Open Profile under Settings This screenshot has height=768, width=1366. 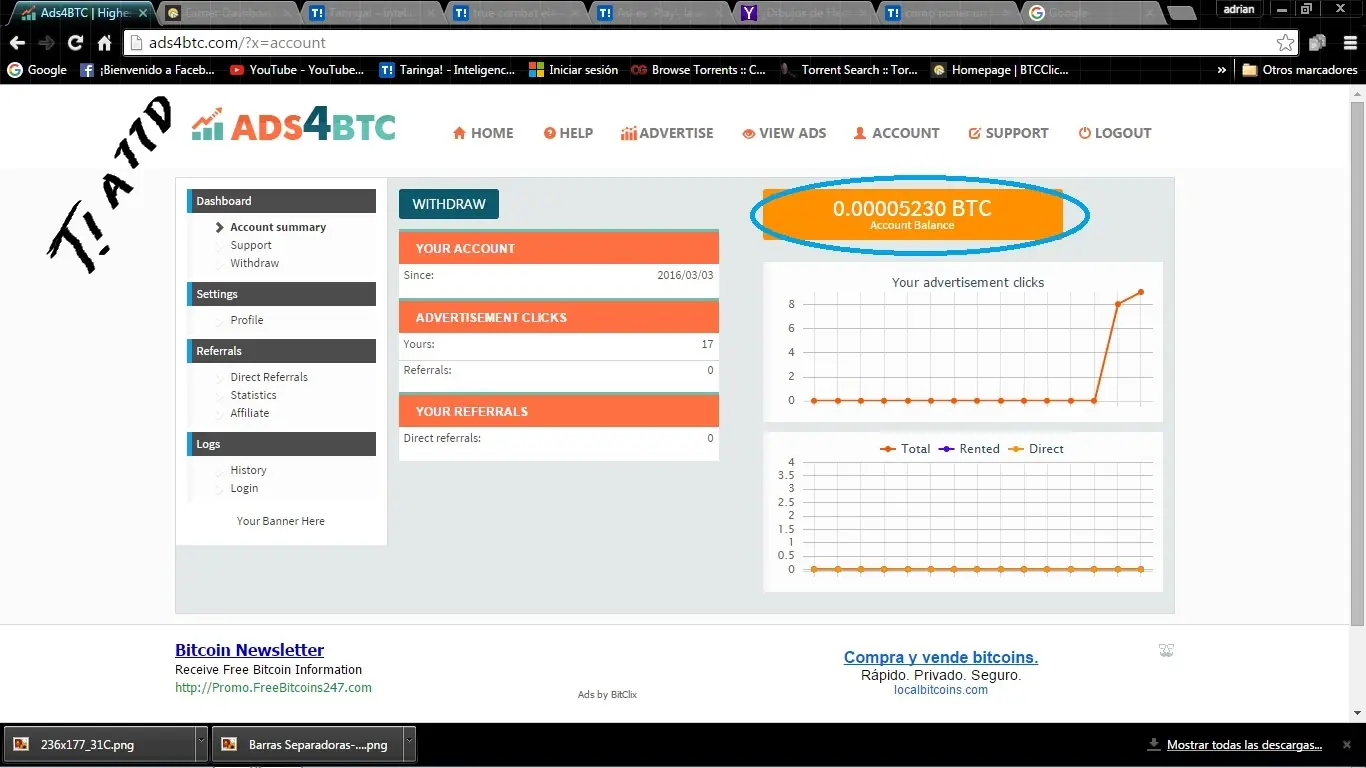point(247,320)
